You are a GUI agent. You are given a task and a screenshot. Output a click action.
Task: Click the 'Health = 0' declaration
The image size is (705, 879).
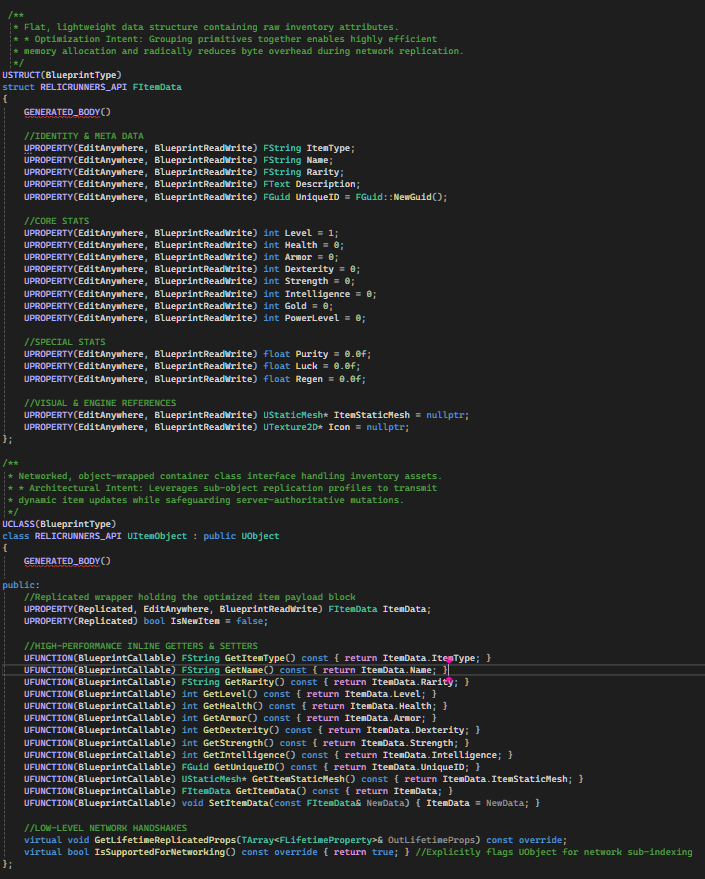point(312,245)
